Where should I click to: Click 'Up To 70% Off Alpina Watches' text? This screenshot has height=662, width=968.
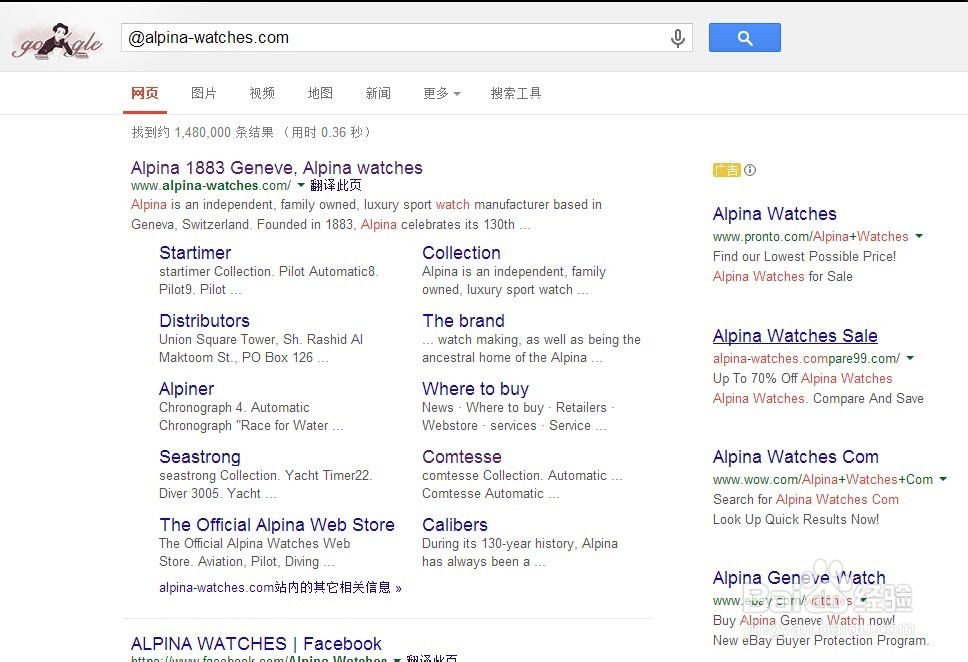point(803,379)
